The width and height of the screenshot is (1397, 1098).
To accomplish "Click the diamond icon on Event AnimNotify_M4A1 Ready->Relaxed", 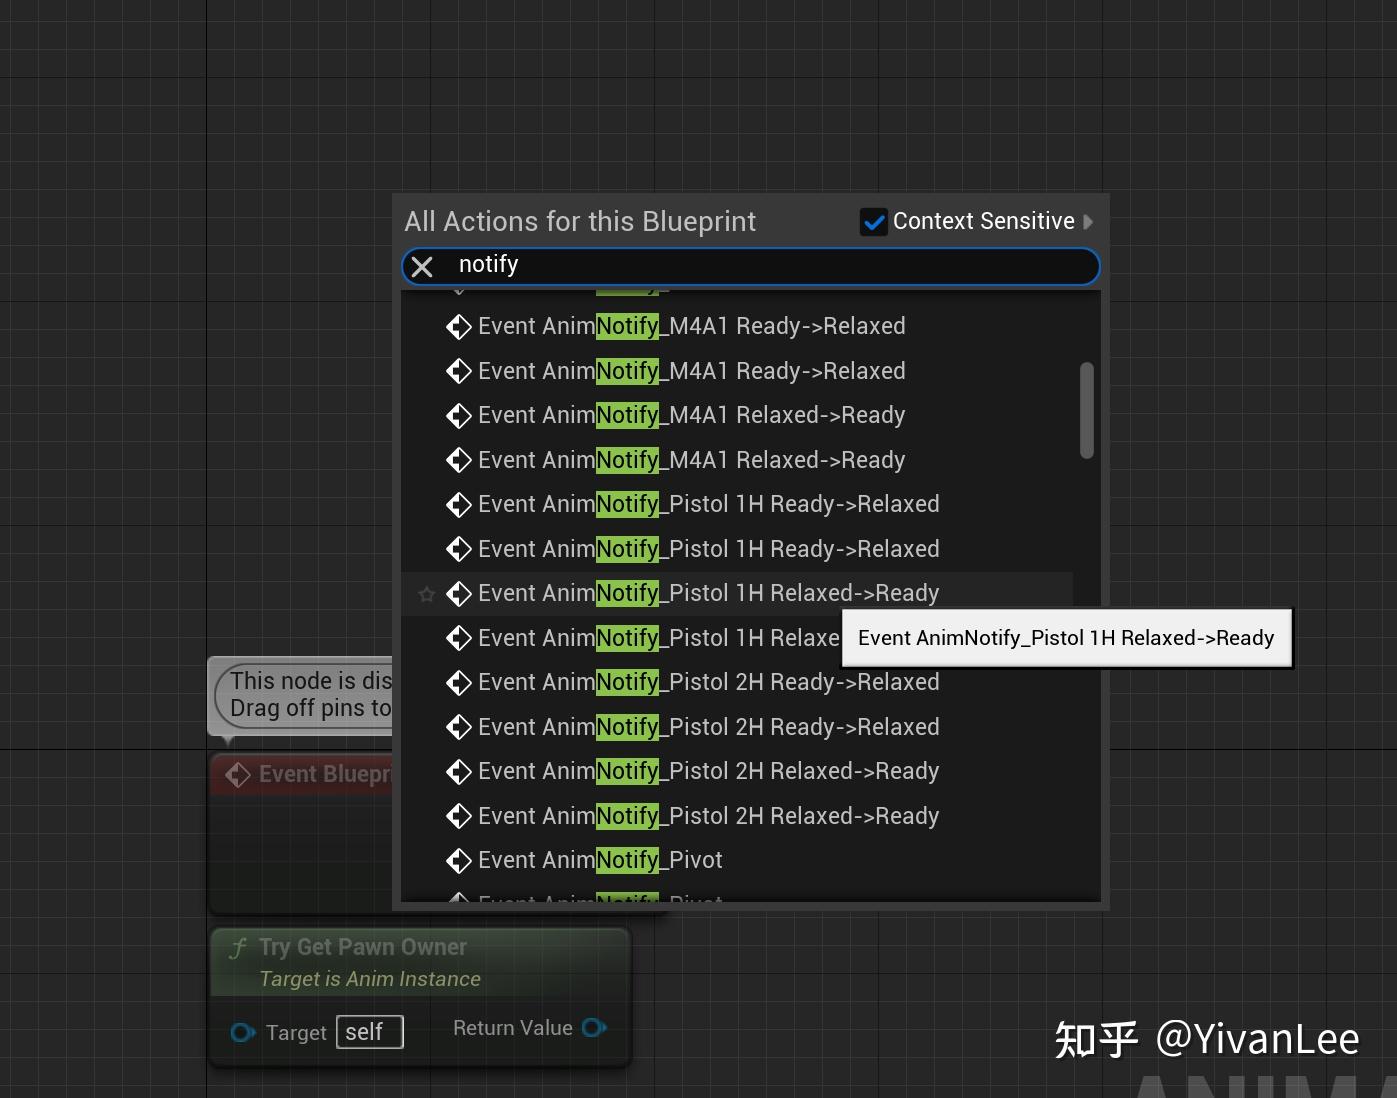I will [459, 326].
